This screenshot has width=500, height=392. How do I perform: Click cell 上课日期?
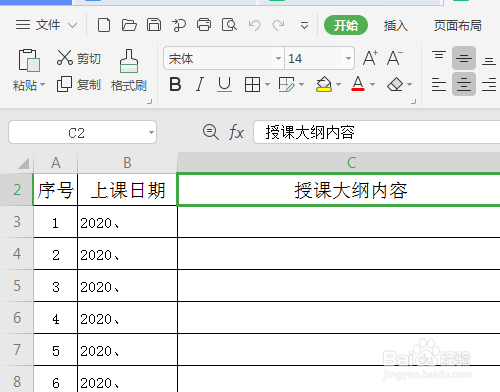[127, 190]
